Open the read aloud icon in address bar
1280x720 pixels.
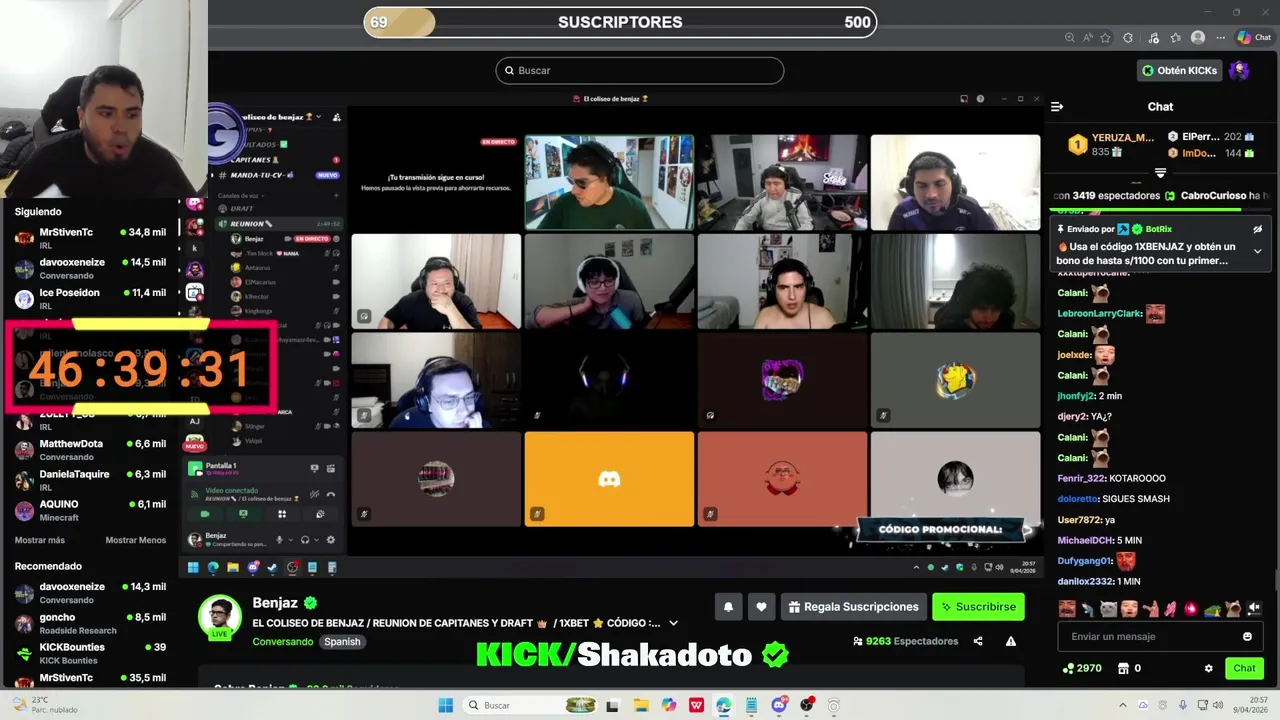1088,38
